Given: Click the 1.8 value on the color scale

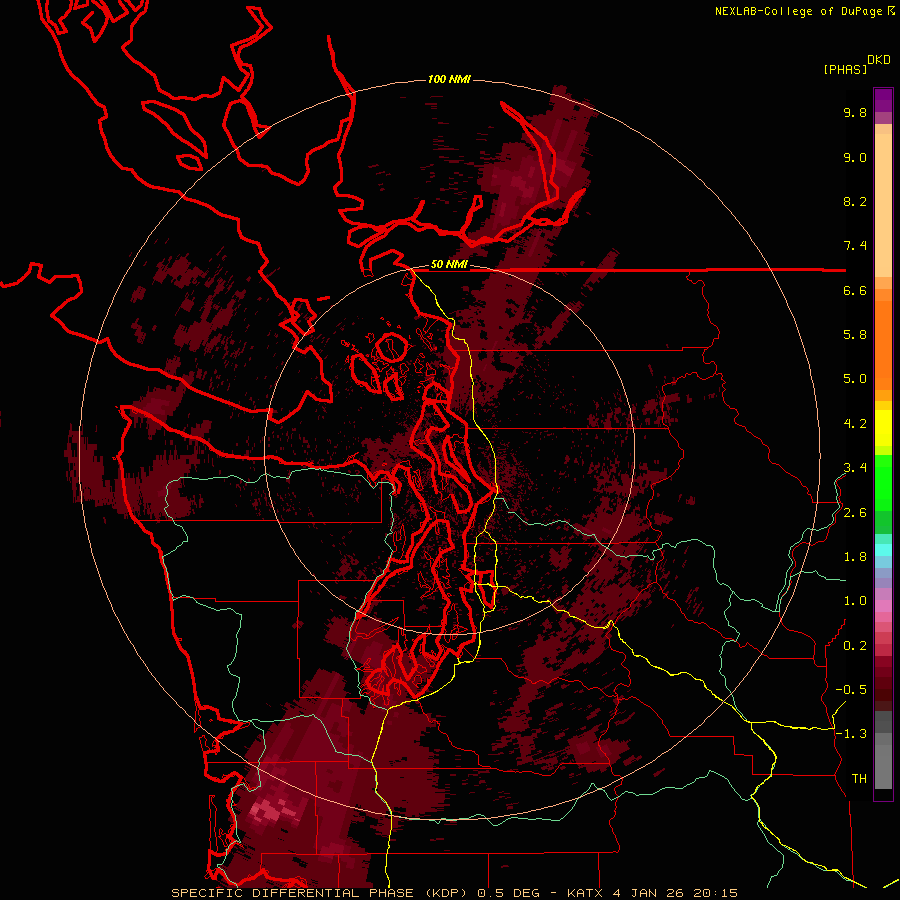Looking at the screenshot, I should [x=855, y=557].
